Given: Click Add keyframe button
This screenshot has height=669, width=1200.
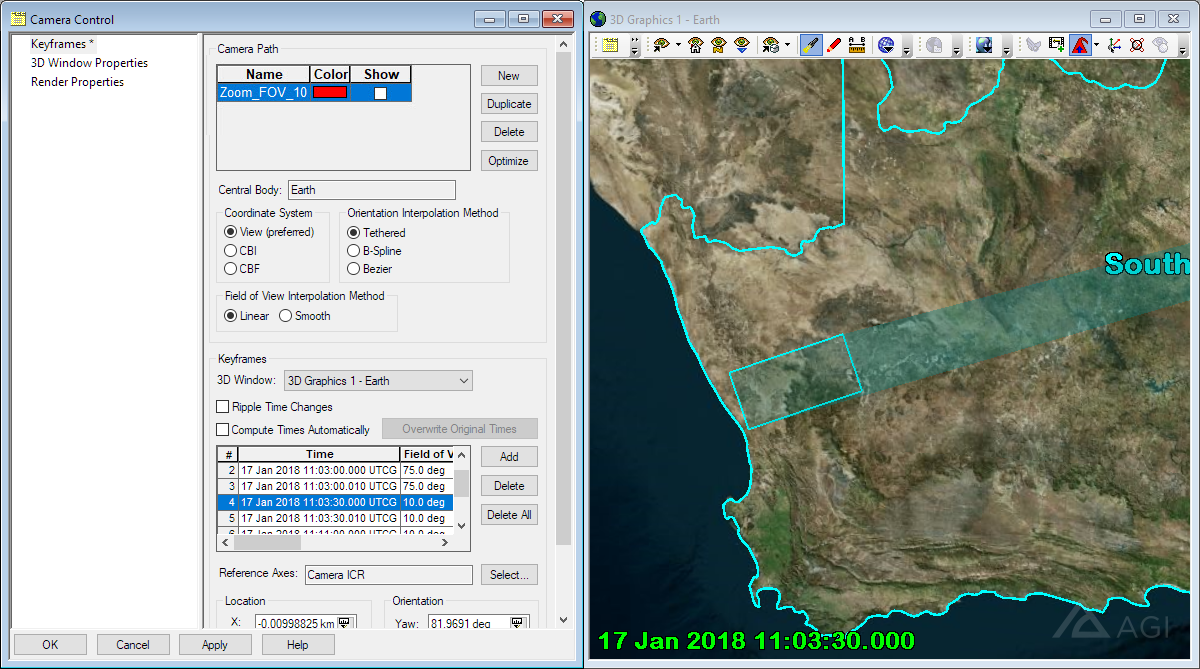Looking at the screenshot, I should click(x=509, y=456).
